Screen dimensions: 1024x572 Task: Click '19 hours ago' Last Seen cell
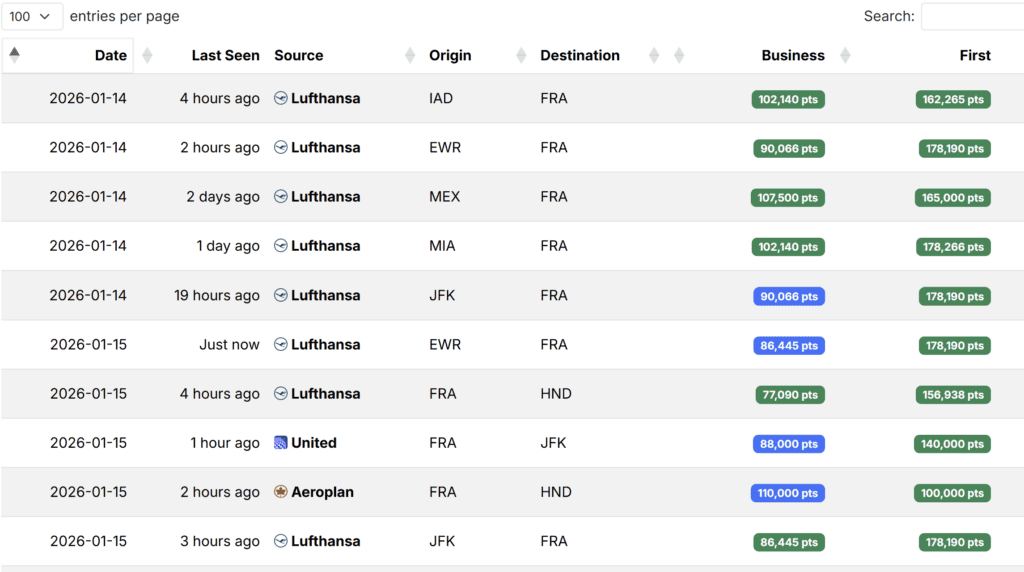click(217, 295)
